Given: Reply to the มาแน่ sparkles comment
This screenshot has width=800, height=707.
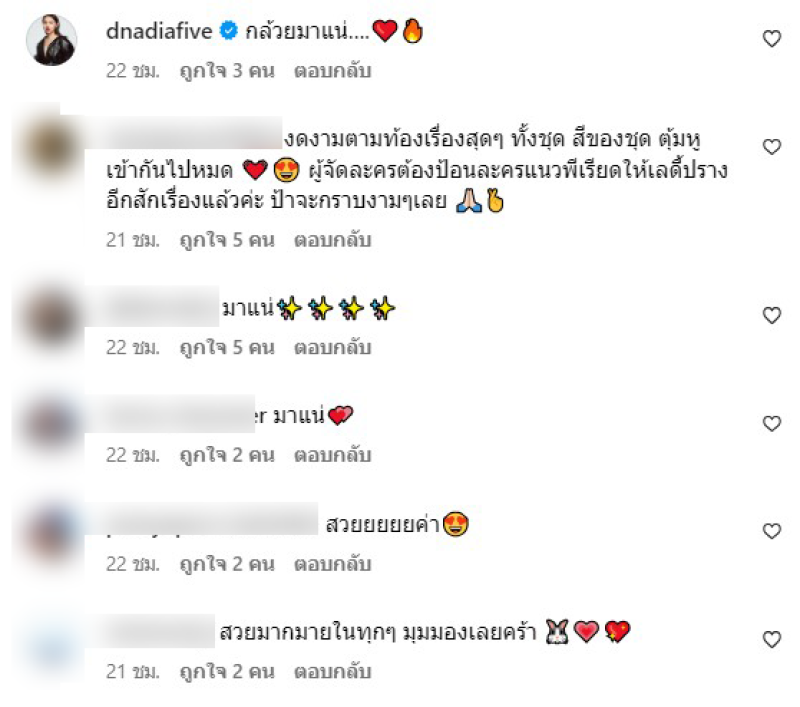Looking at the screenshot, I should click(x=332, y=348).
